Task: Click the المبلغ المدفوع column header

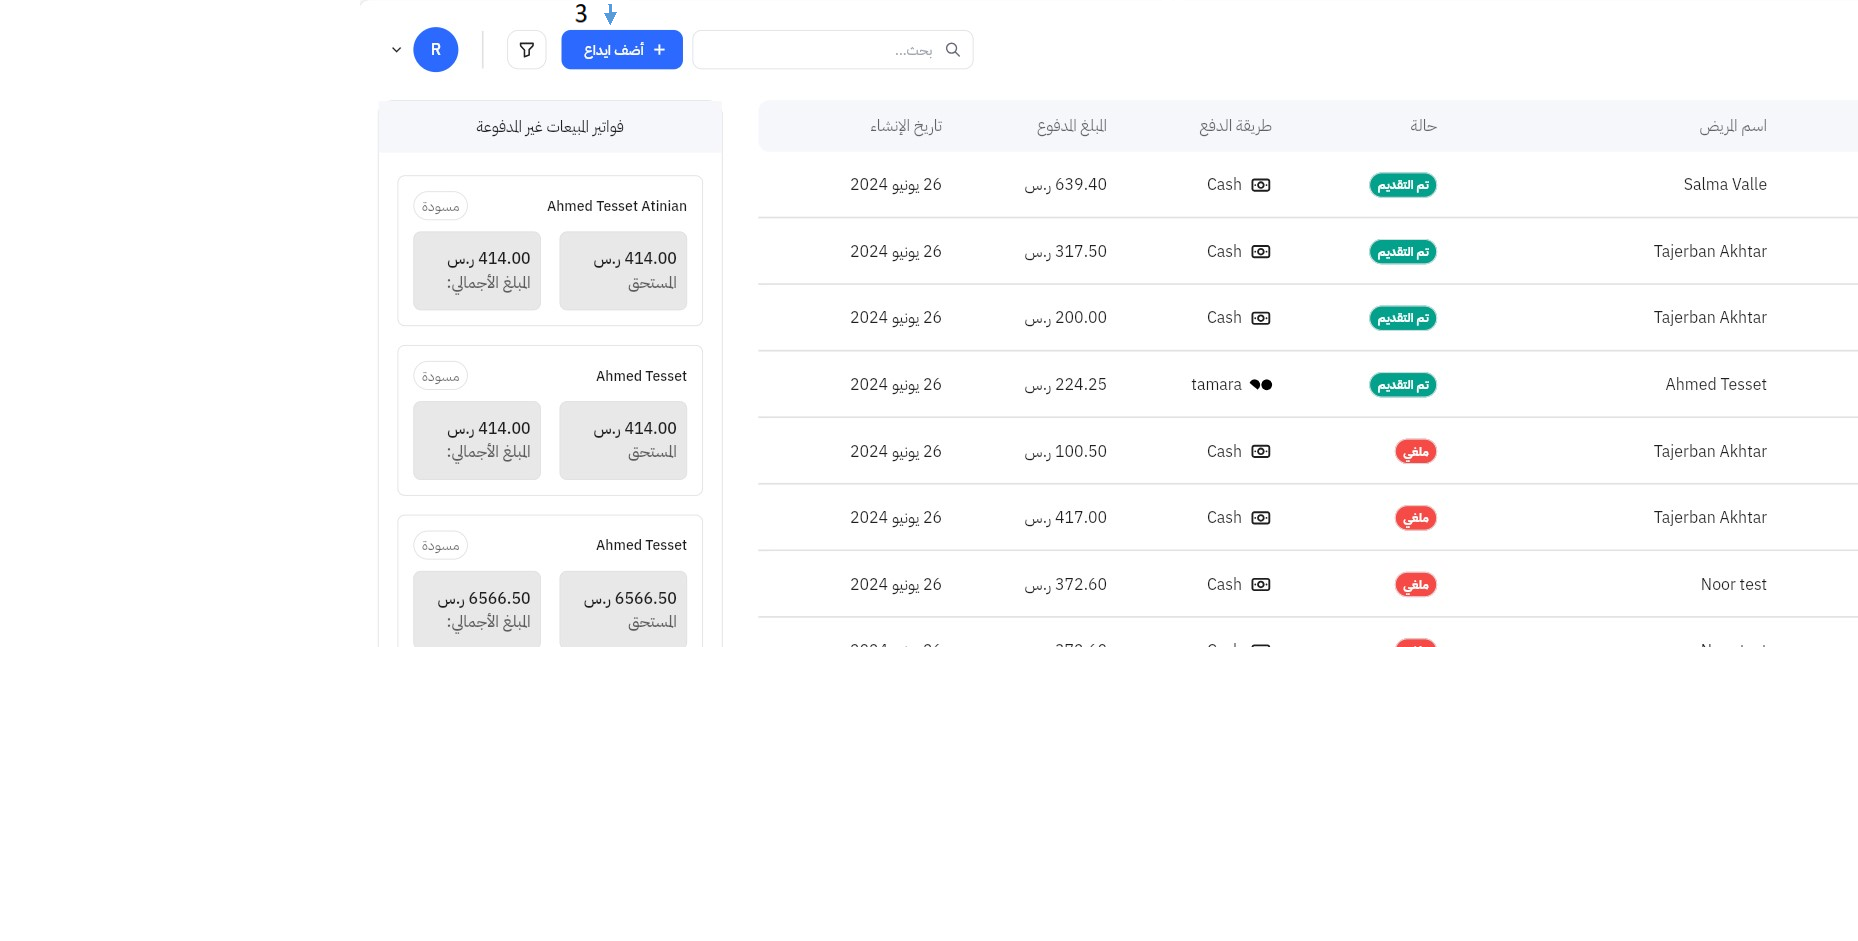Action: click(1071, 126)
